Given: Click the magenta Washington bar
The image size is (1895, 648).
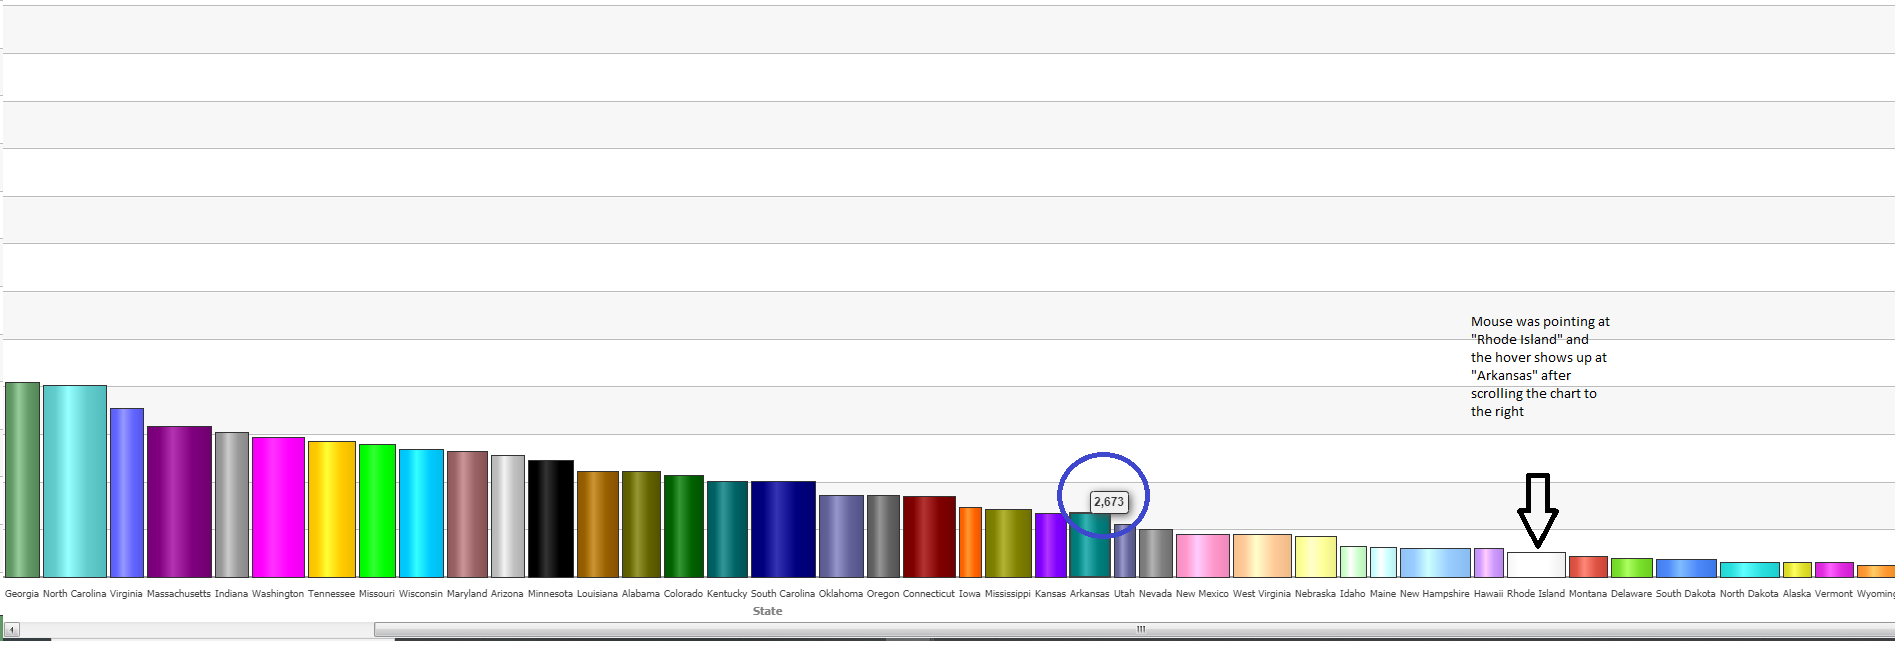Looking at the screenshot, I should coord(278,507).
